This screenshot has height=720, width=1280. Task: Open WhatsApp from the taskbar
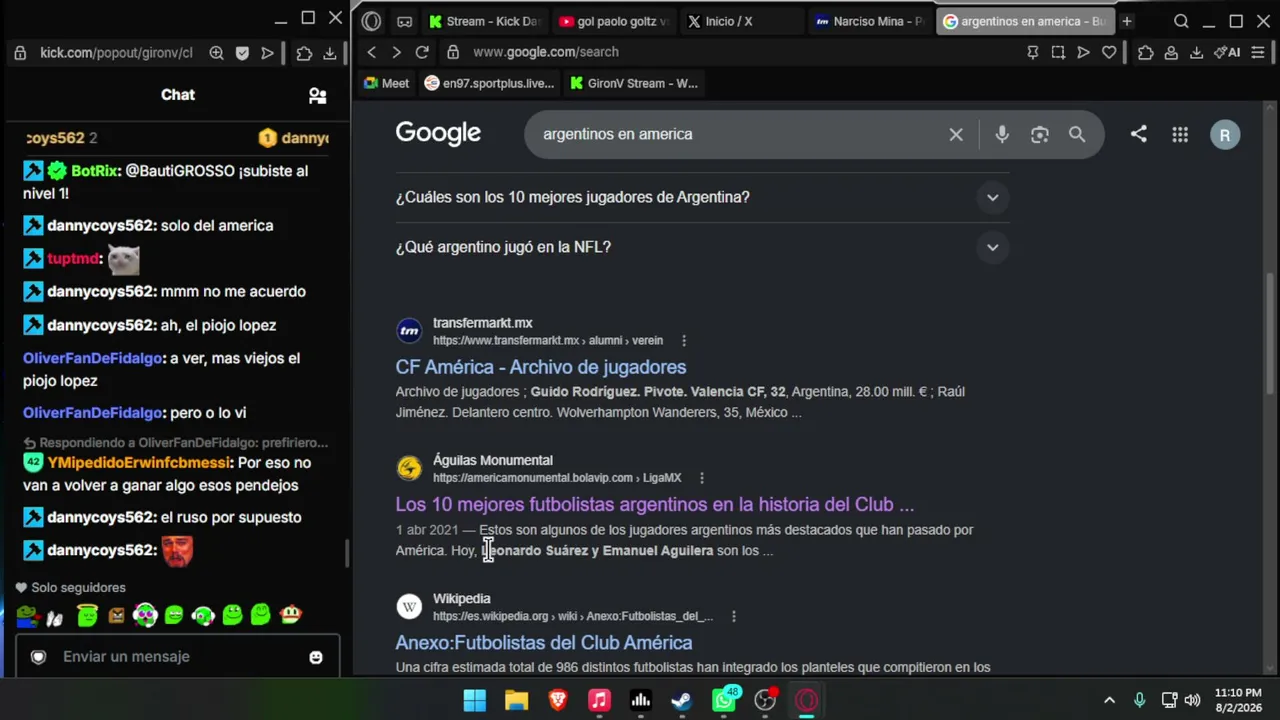click(x=724, y=700)
